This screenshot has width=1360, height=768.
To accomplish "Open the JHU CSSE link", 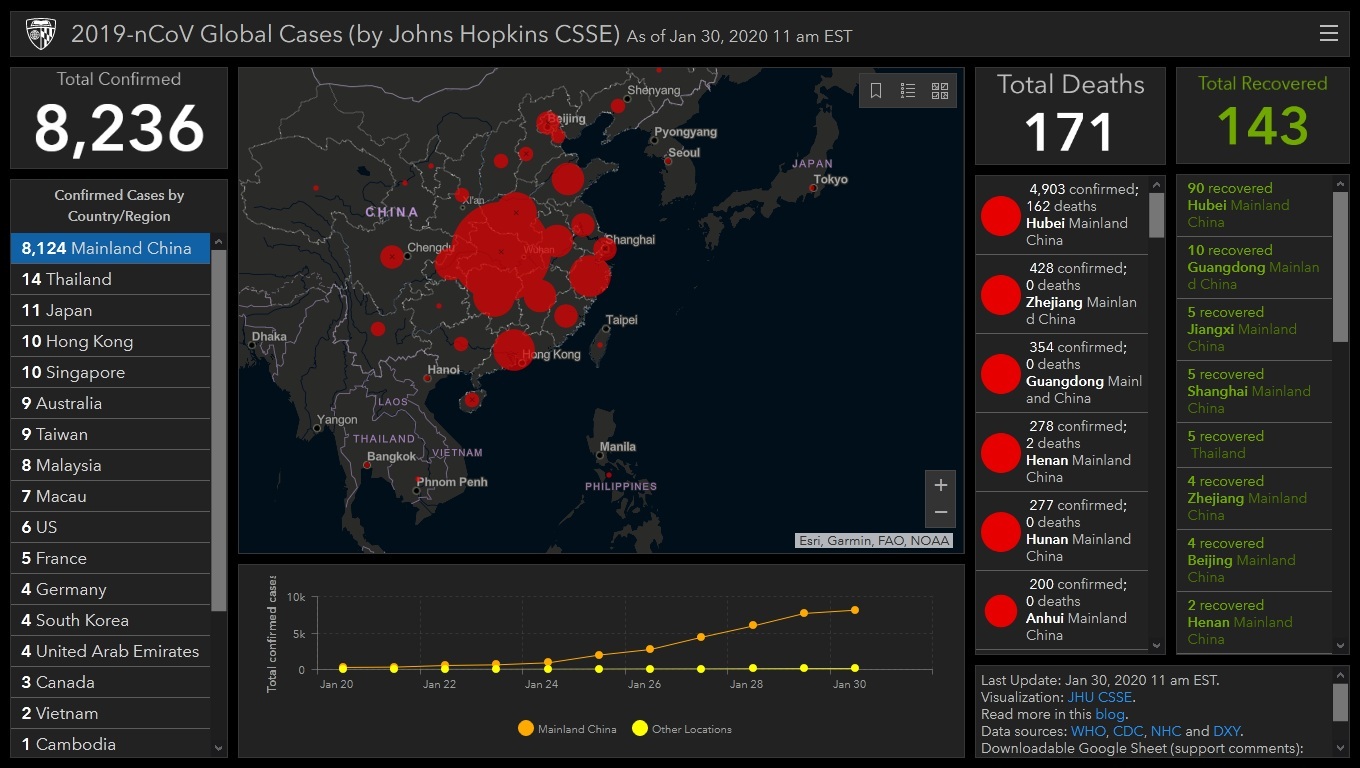I will 1099,697.
